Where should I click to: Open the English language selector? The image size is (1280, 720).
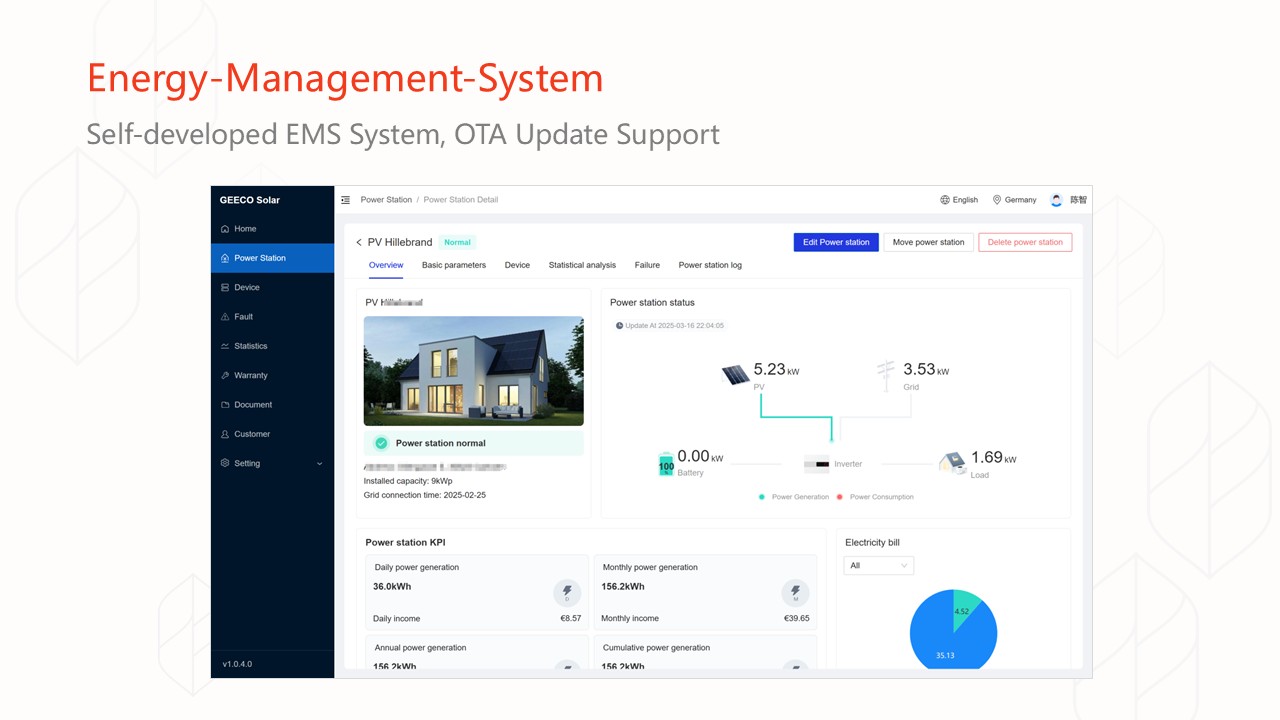point(959,200)
